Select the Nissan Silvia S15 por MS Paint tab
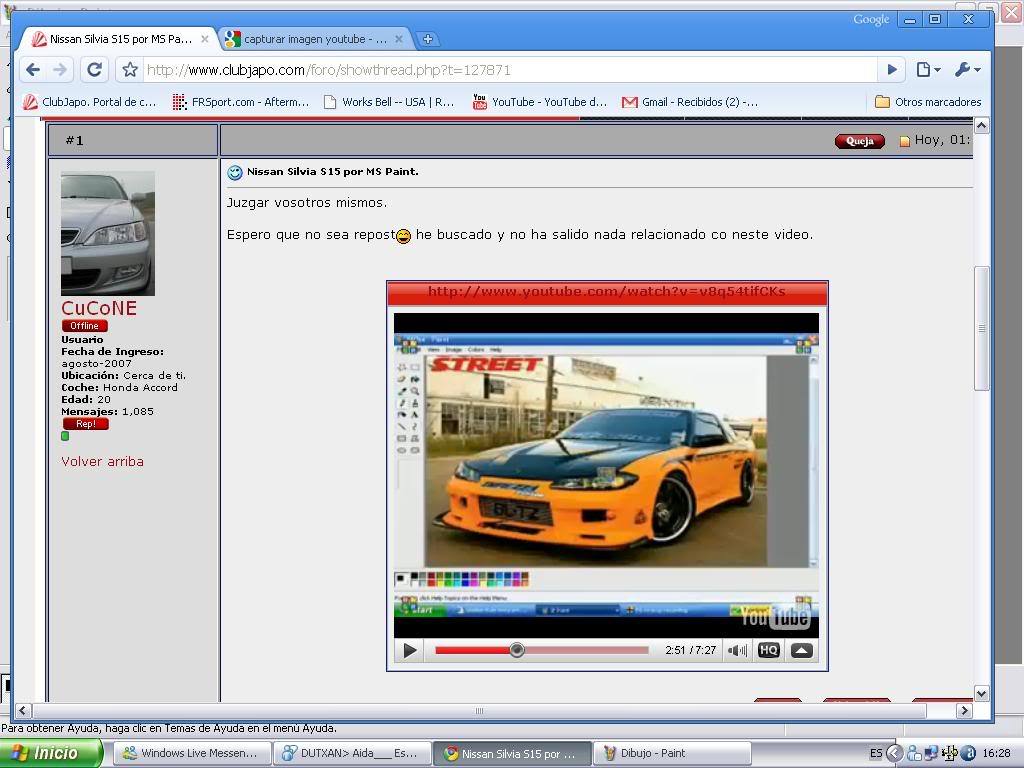 (x=120, y=39)
